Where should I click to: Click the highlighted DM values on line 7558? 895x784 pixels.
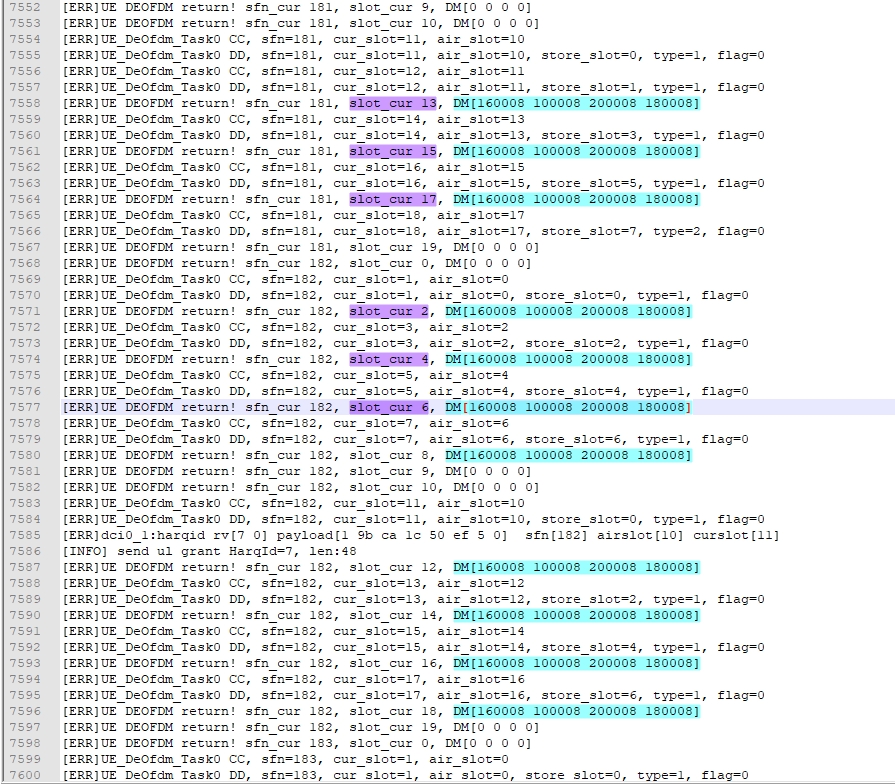coord(575,103)
